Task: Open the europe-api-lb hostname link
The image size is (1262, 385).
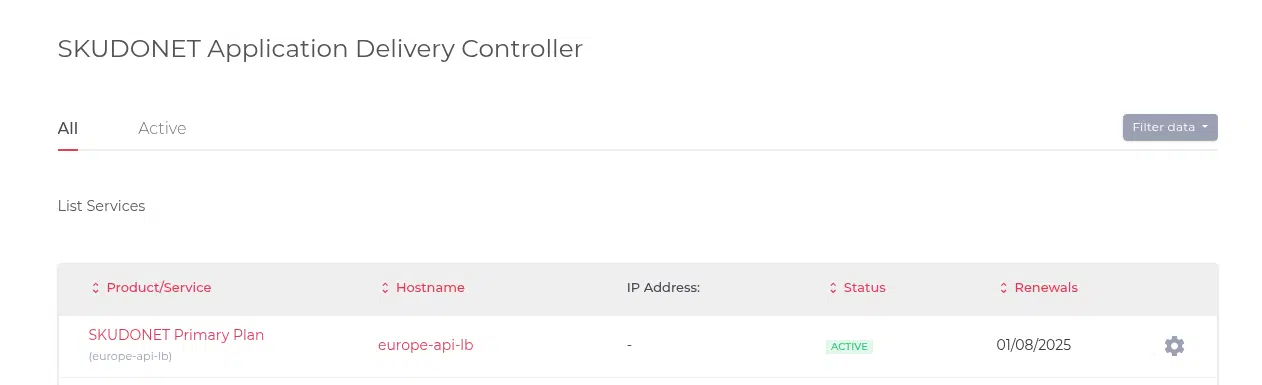Action: [x=425, y=345]
